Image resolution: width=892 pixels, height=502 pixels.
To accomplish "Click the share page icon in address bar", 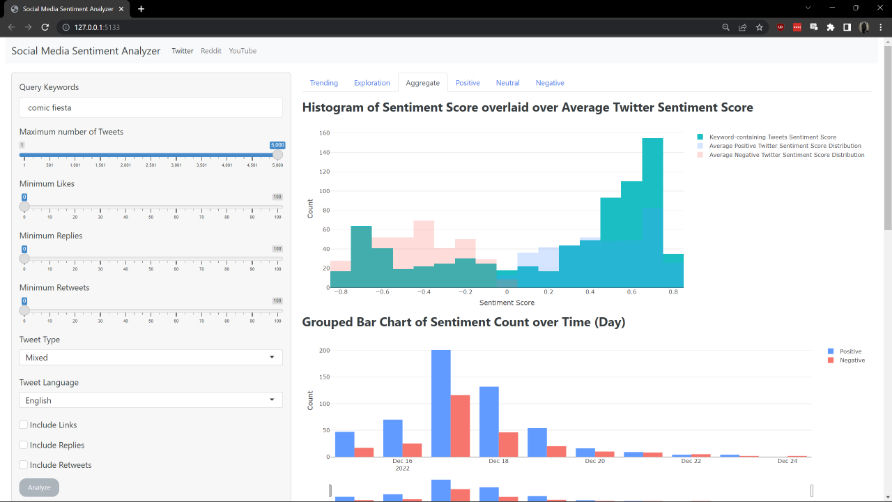I will point(743,27).
